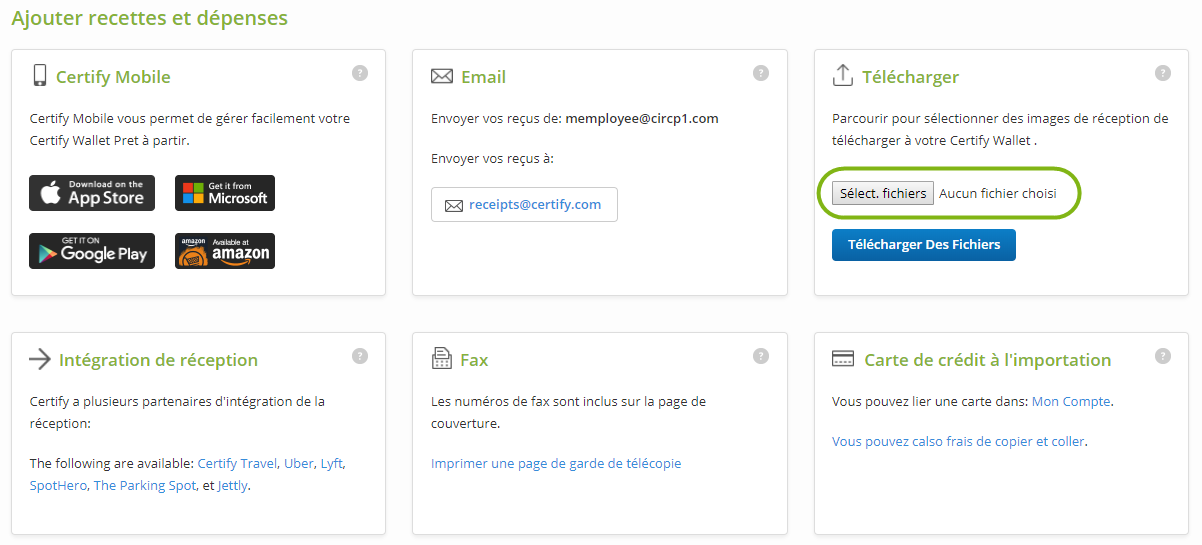The width and height of the screenshot is (1202, 545).
Task: Open the Available at Amazon badge
Action: [x=225, y=251]
